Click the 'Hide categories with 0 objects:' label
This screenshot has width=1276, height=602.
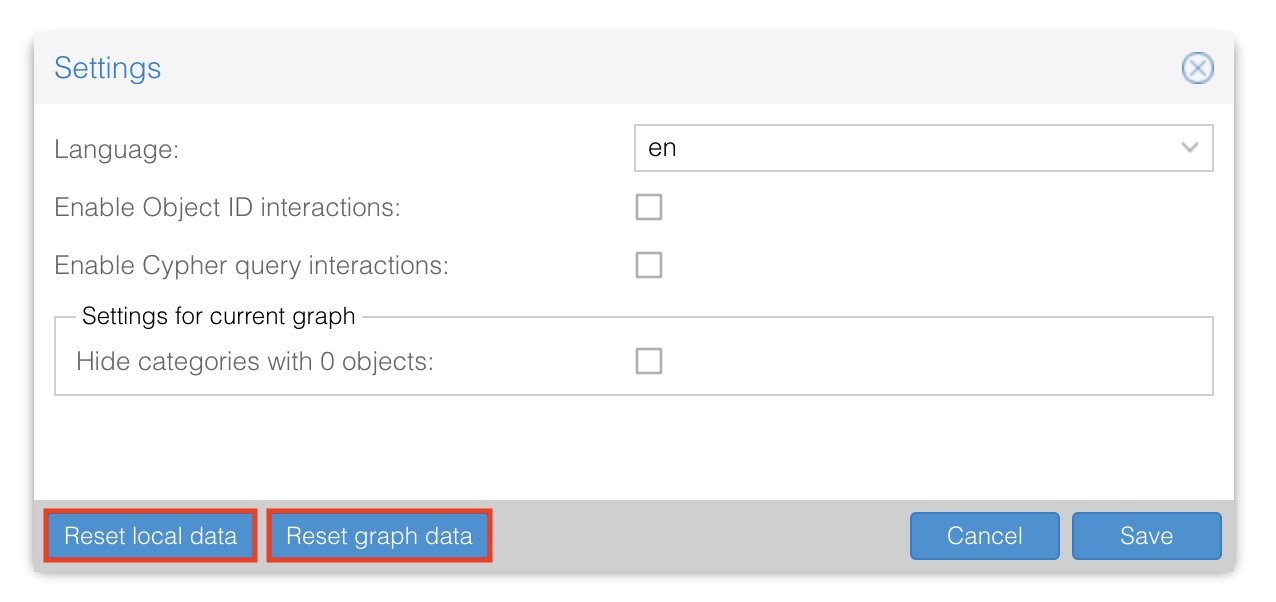click(x=255, y=361)
